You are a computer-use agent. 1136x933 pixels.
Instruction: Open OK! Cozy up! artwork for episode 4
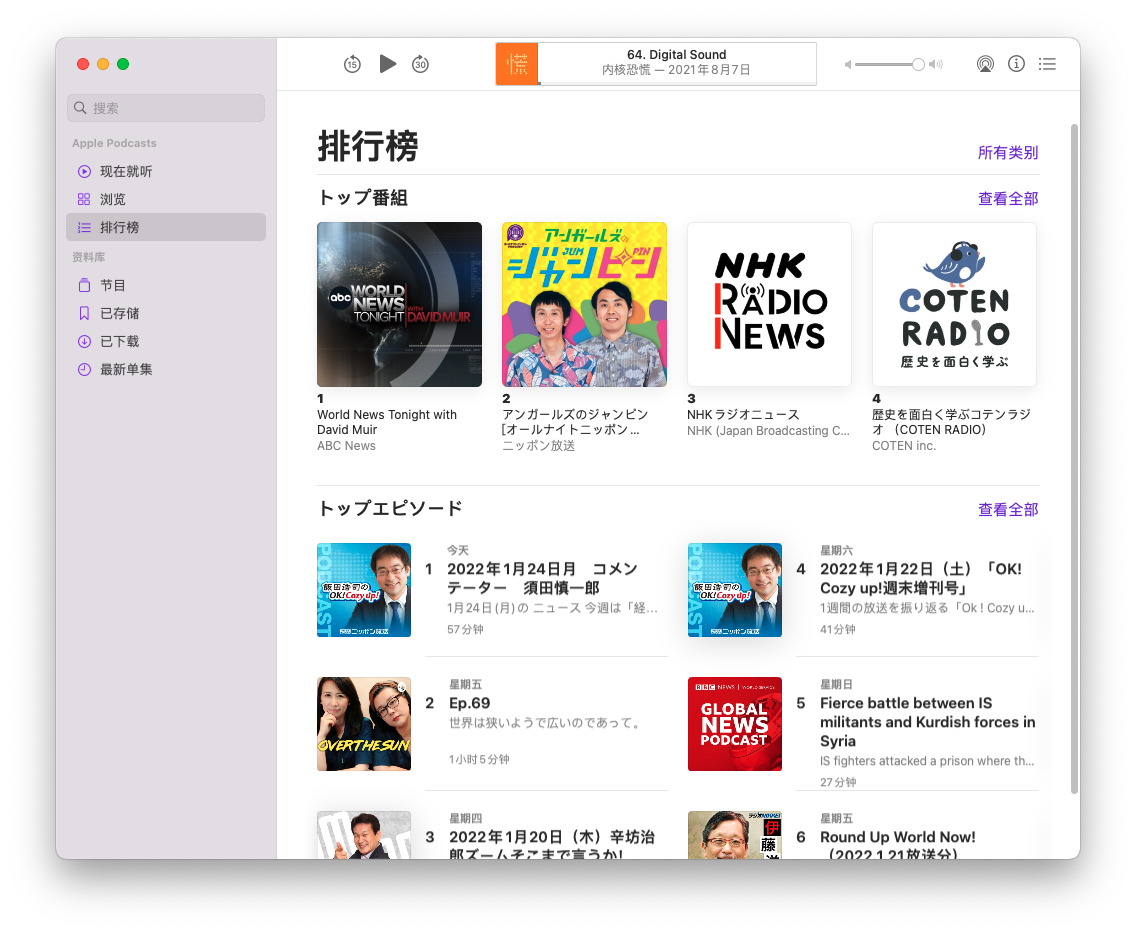pyautogui.click(x=735, y=590)
